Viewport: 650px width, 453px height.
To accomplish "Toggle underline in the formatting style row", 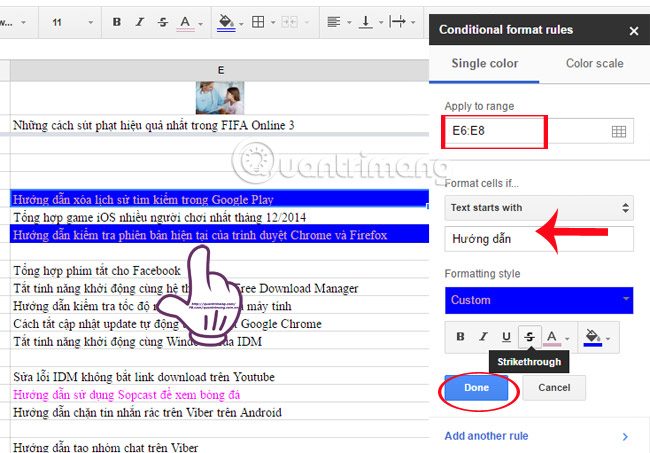I will pyautogui.click(x=506, y=337).
